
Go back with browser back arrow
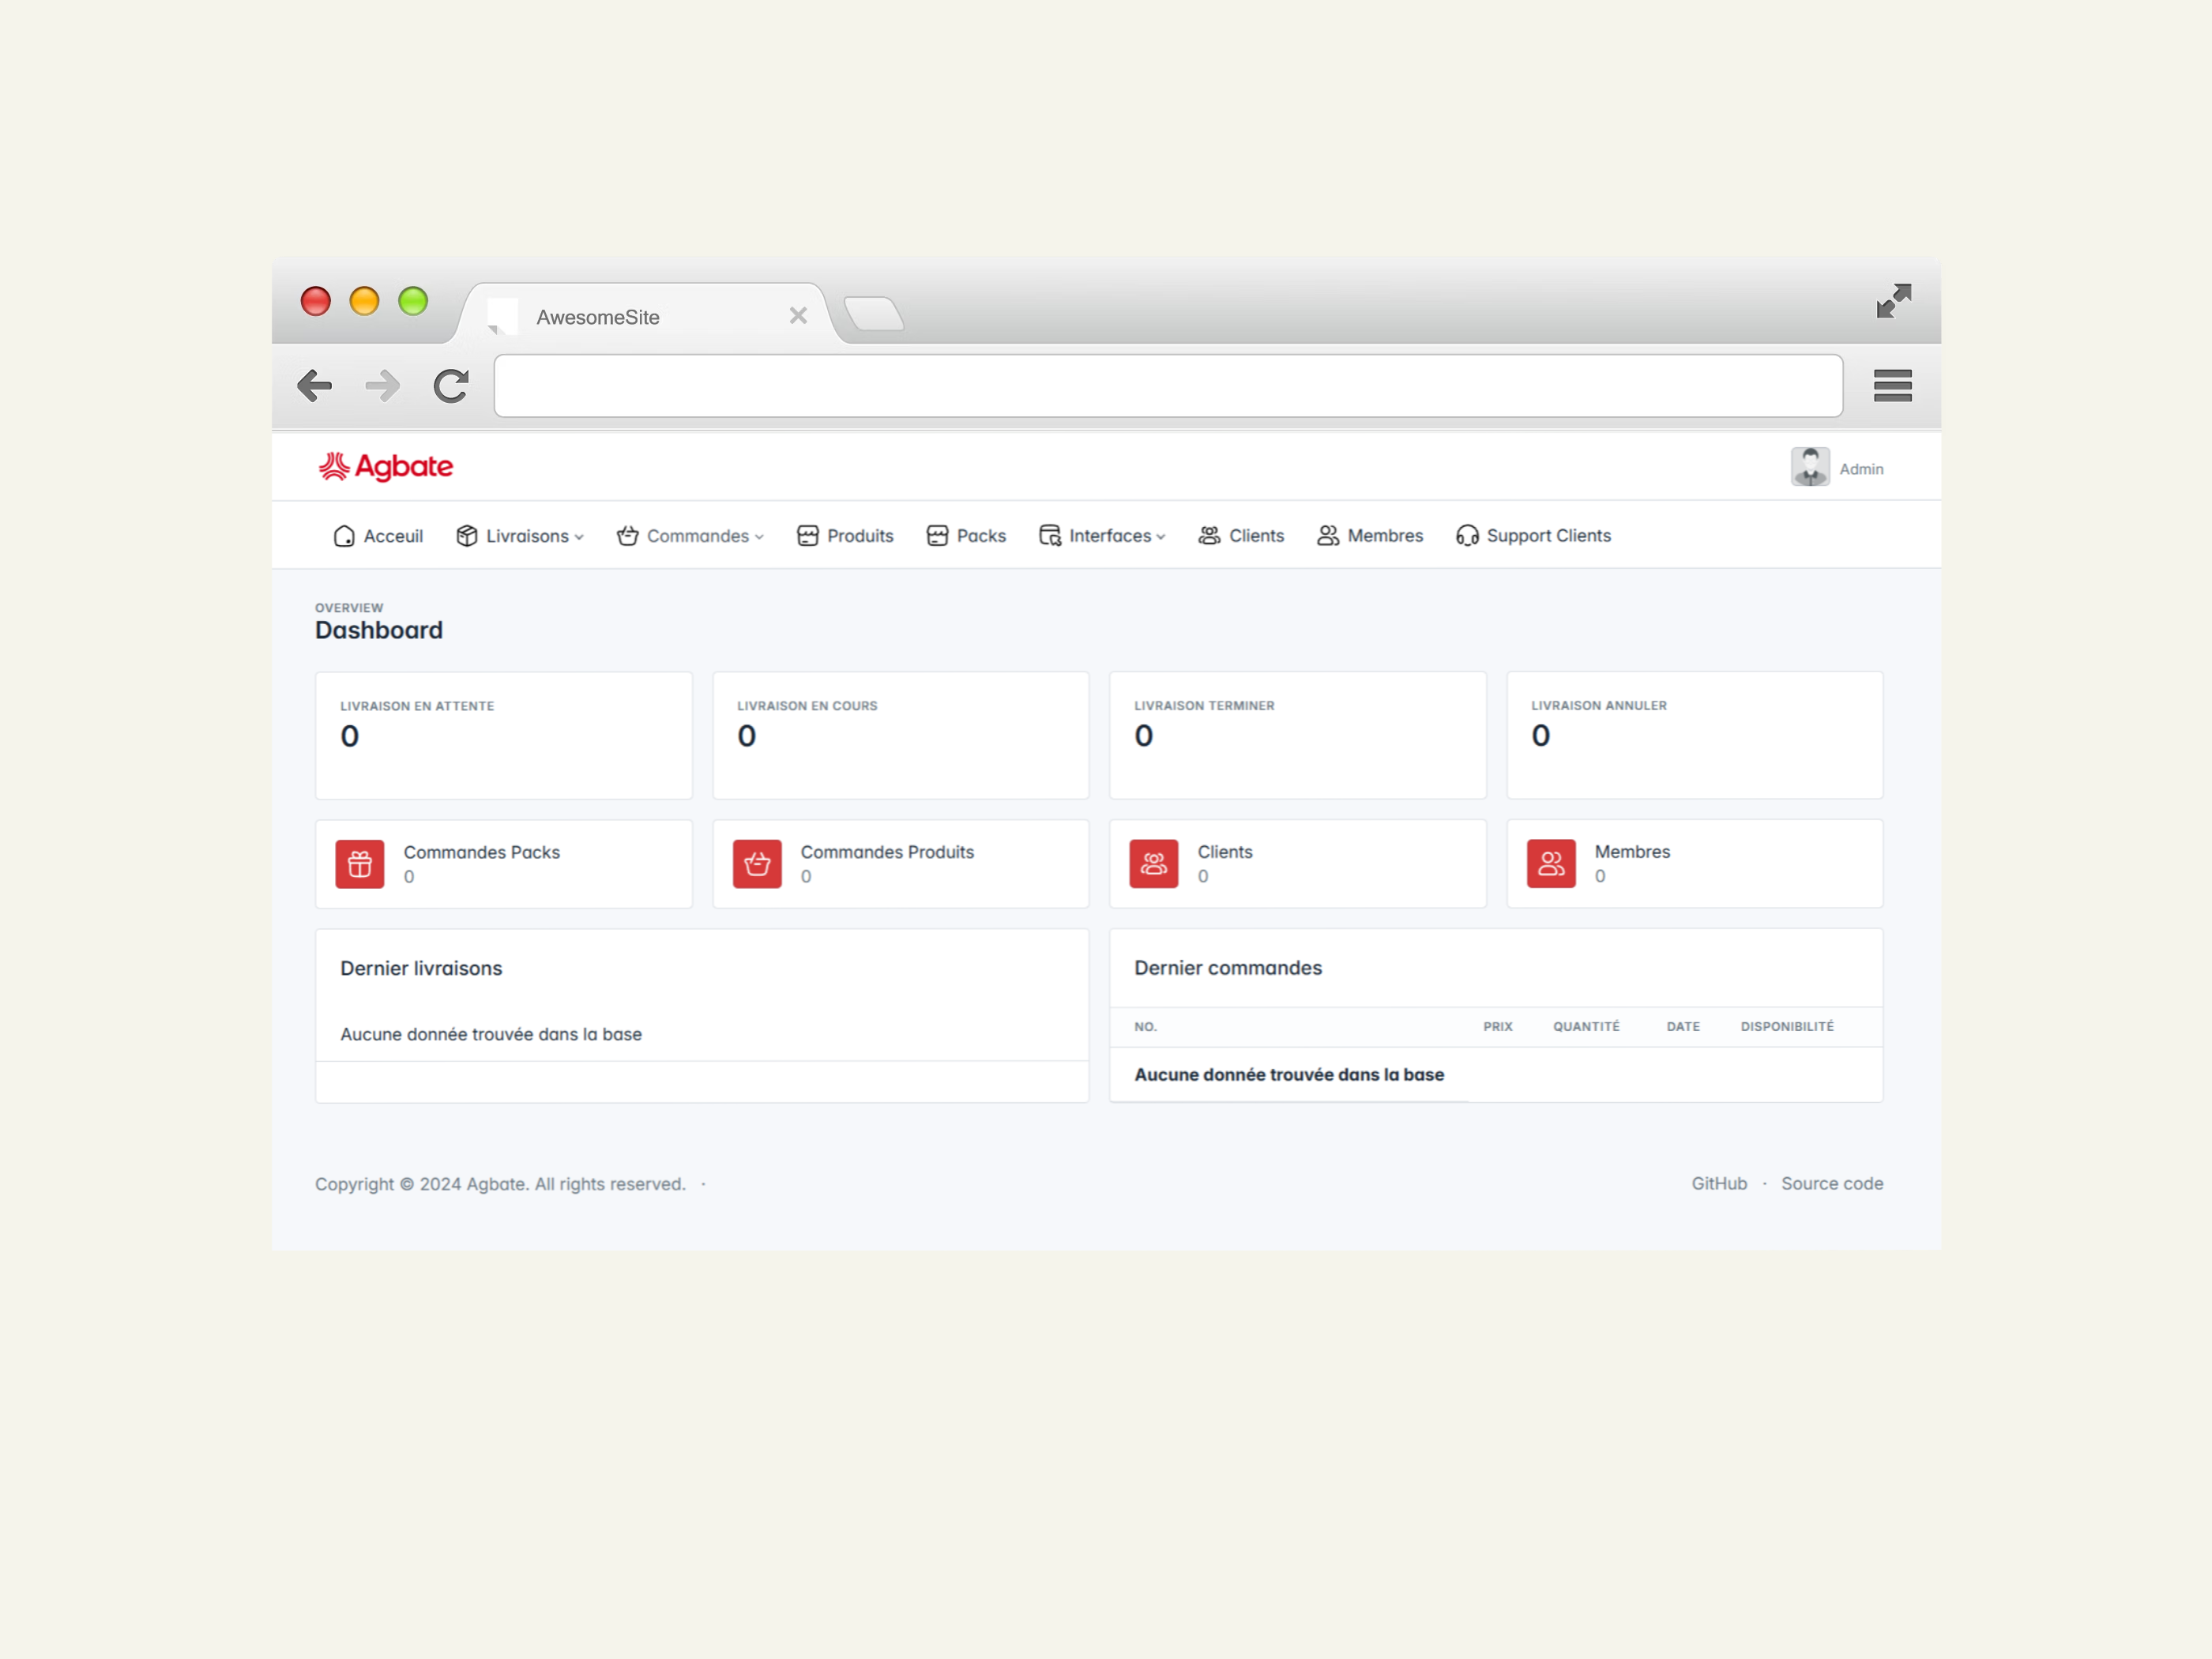point(315,386)
